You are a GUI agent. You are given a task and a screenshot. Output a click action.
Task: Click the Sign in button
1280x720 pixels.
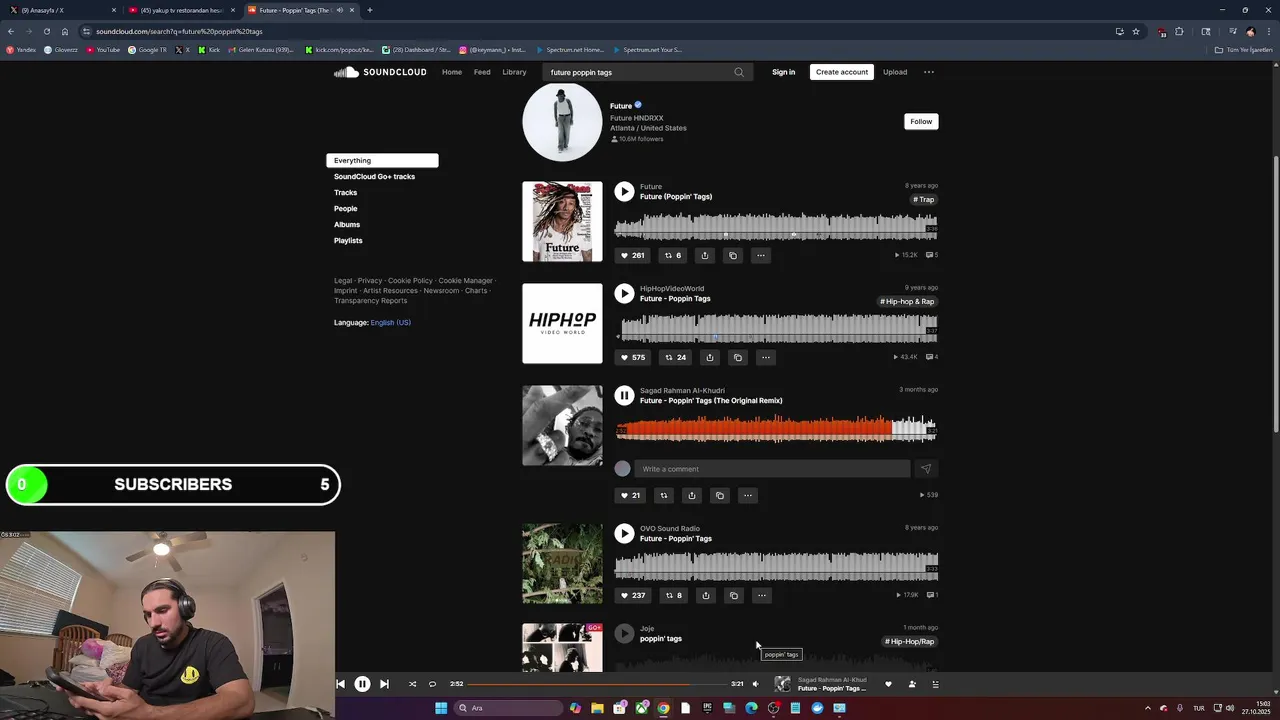coord(783,72)
